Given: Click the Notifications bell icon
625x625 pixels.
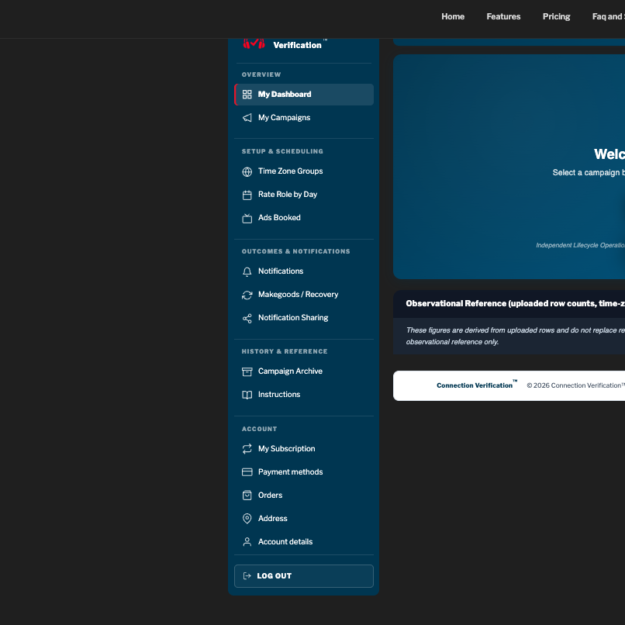Looking at the screenshot, I should (247, 271).
